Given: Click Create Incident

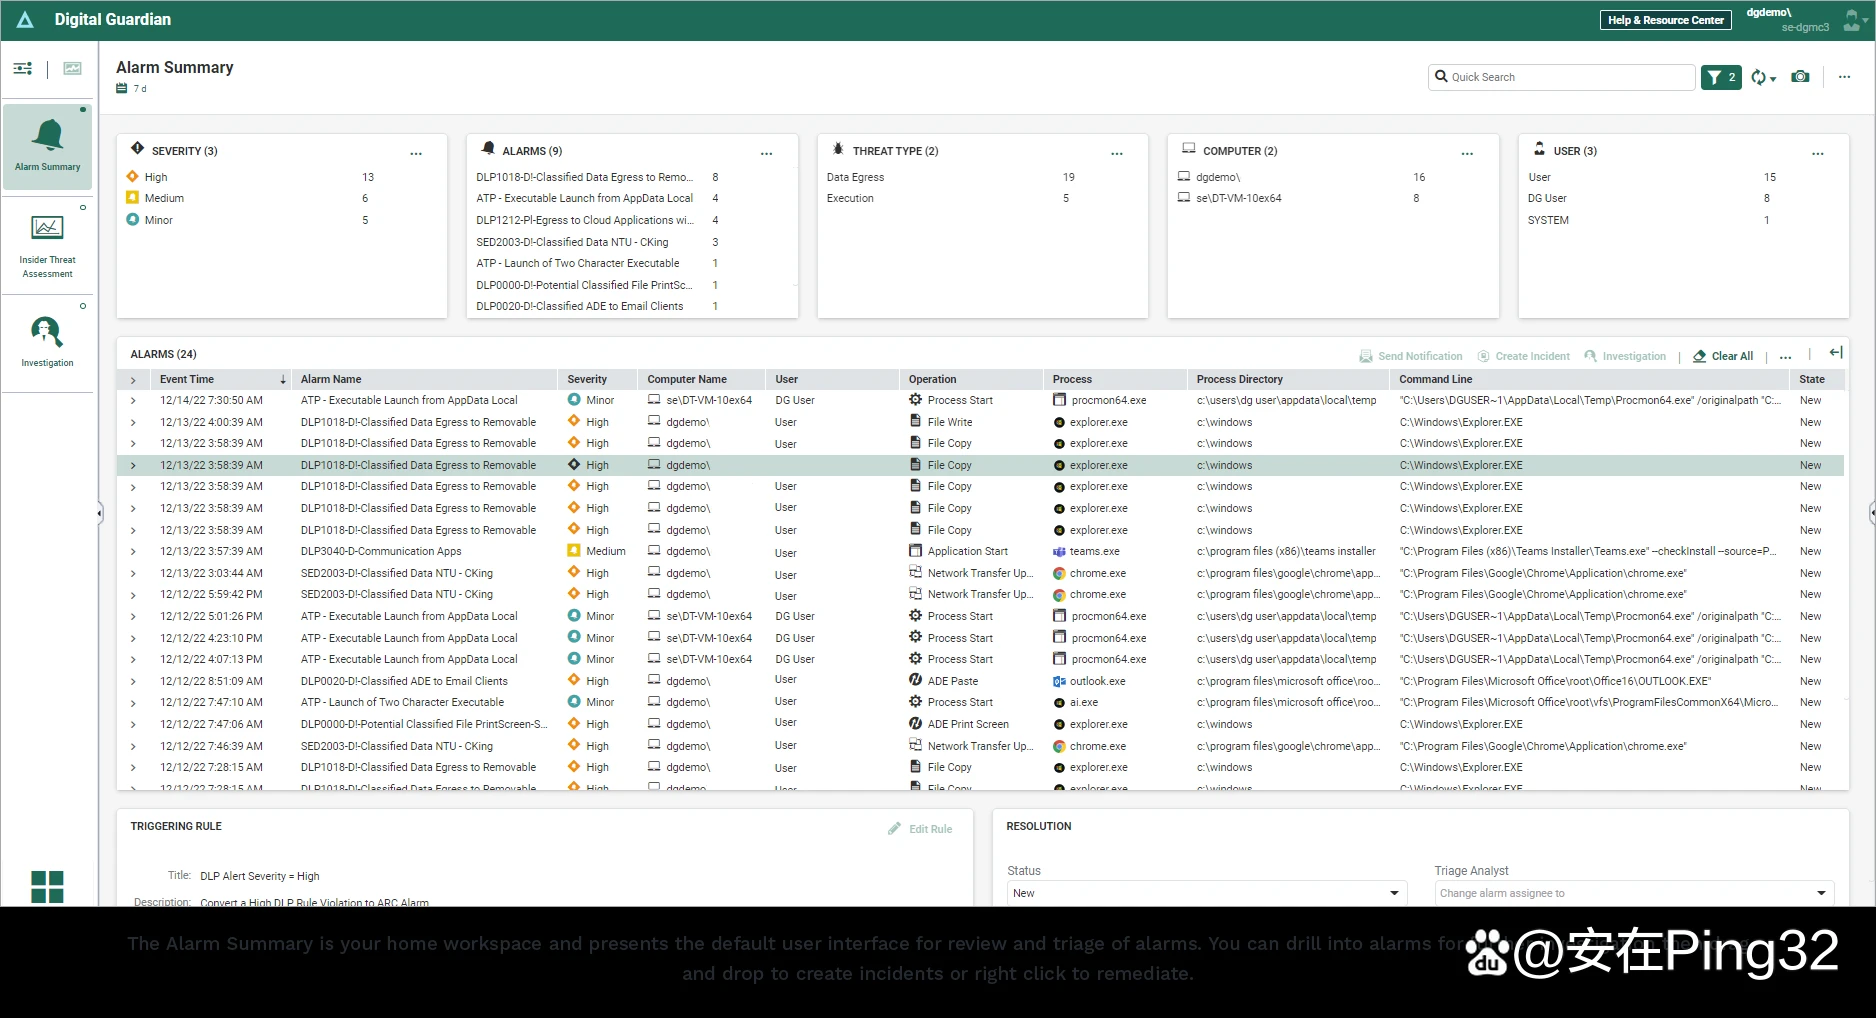Looking at the screenshot, I should pyautogui.click(x=1523, y=356).
